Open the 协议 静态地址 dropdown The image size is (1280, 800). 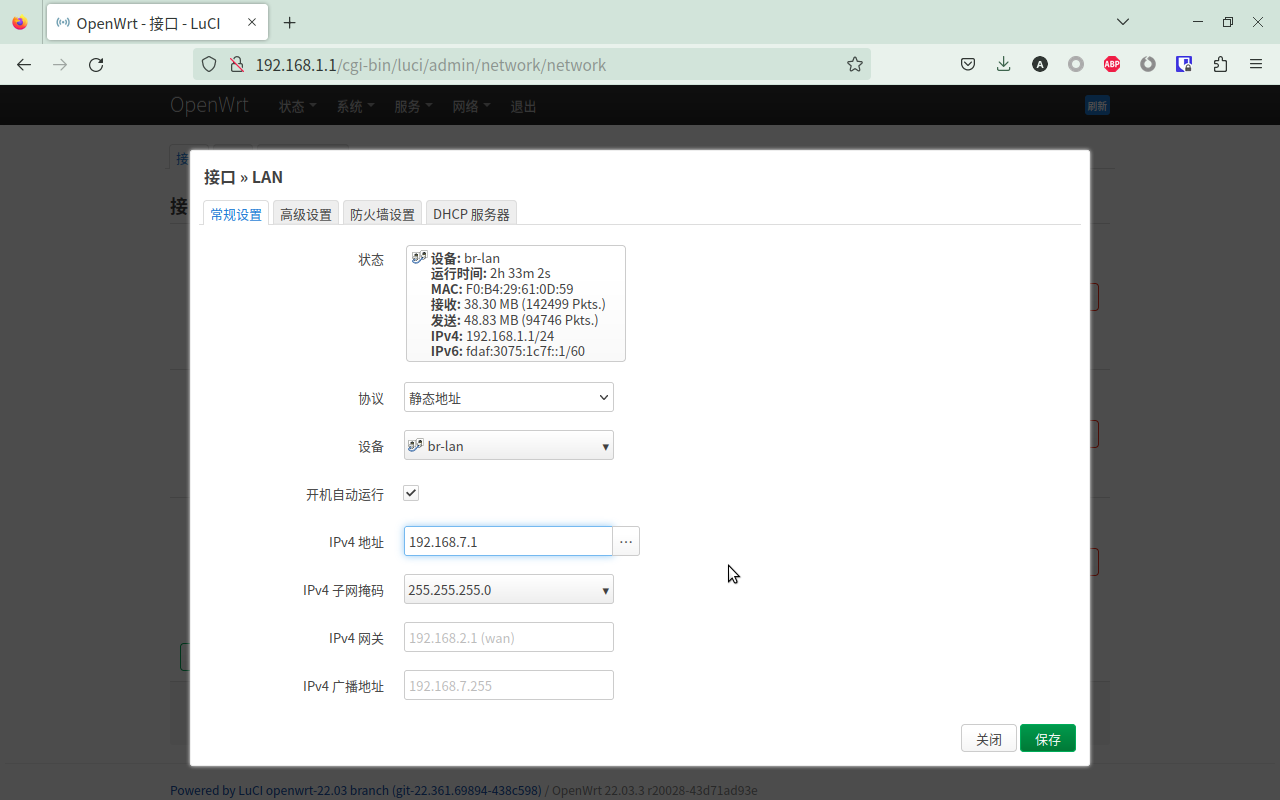point(509,397)
